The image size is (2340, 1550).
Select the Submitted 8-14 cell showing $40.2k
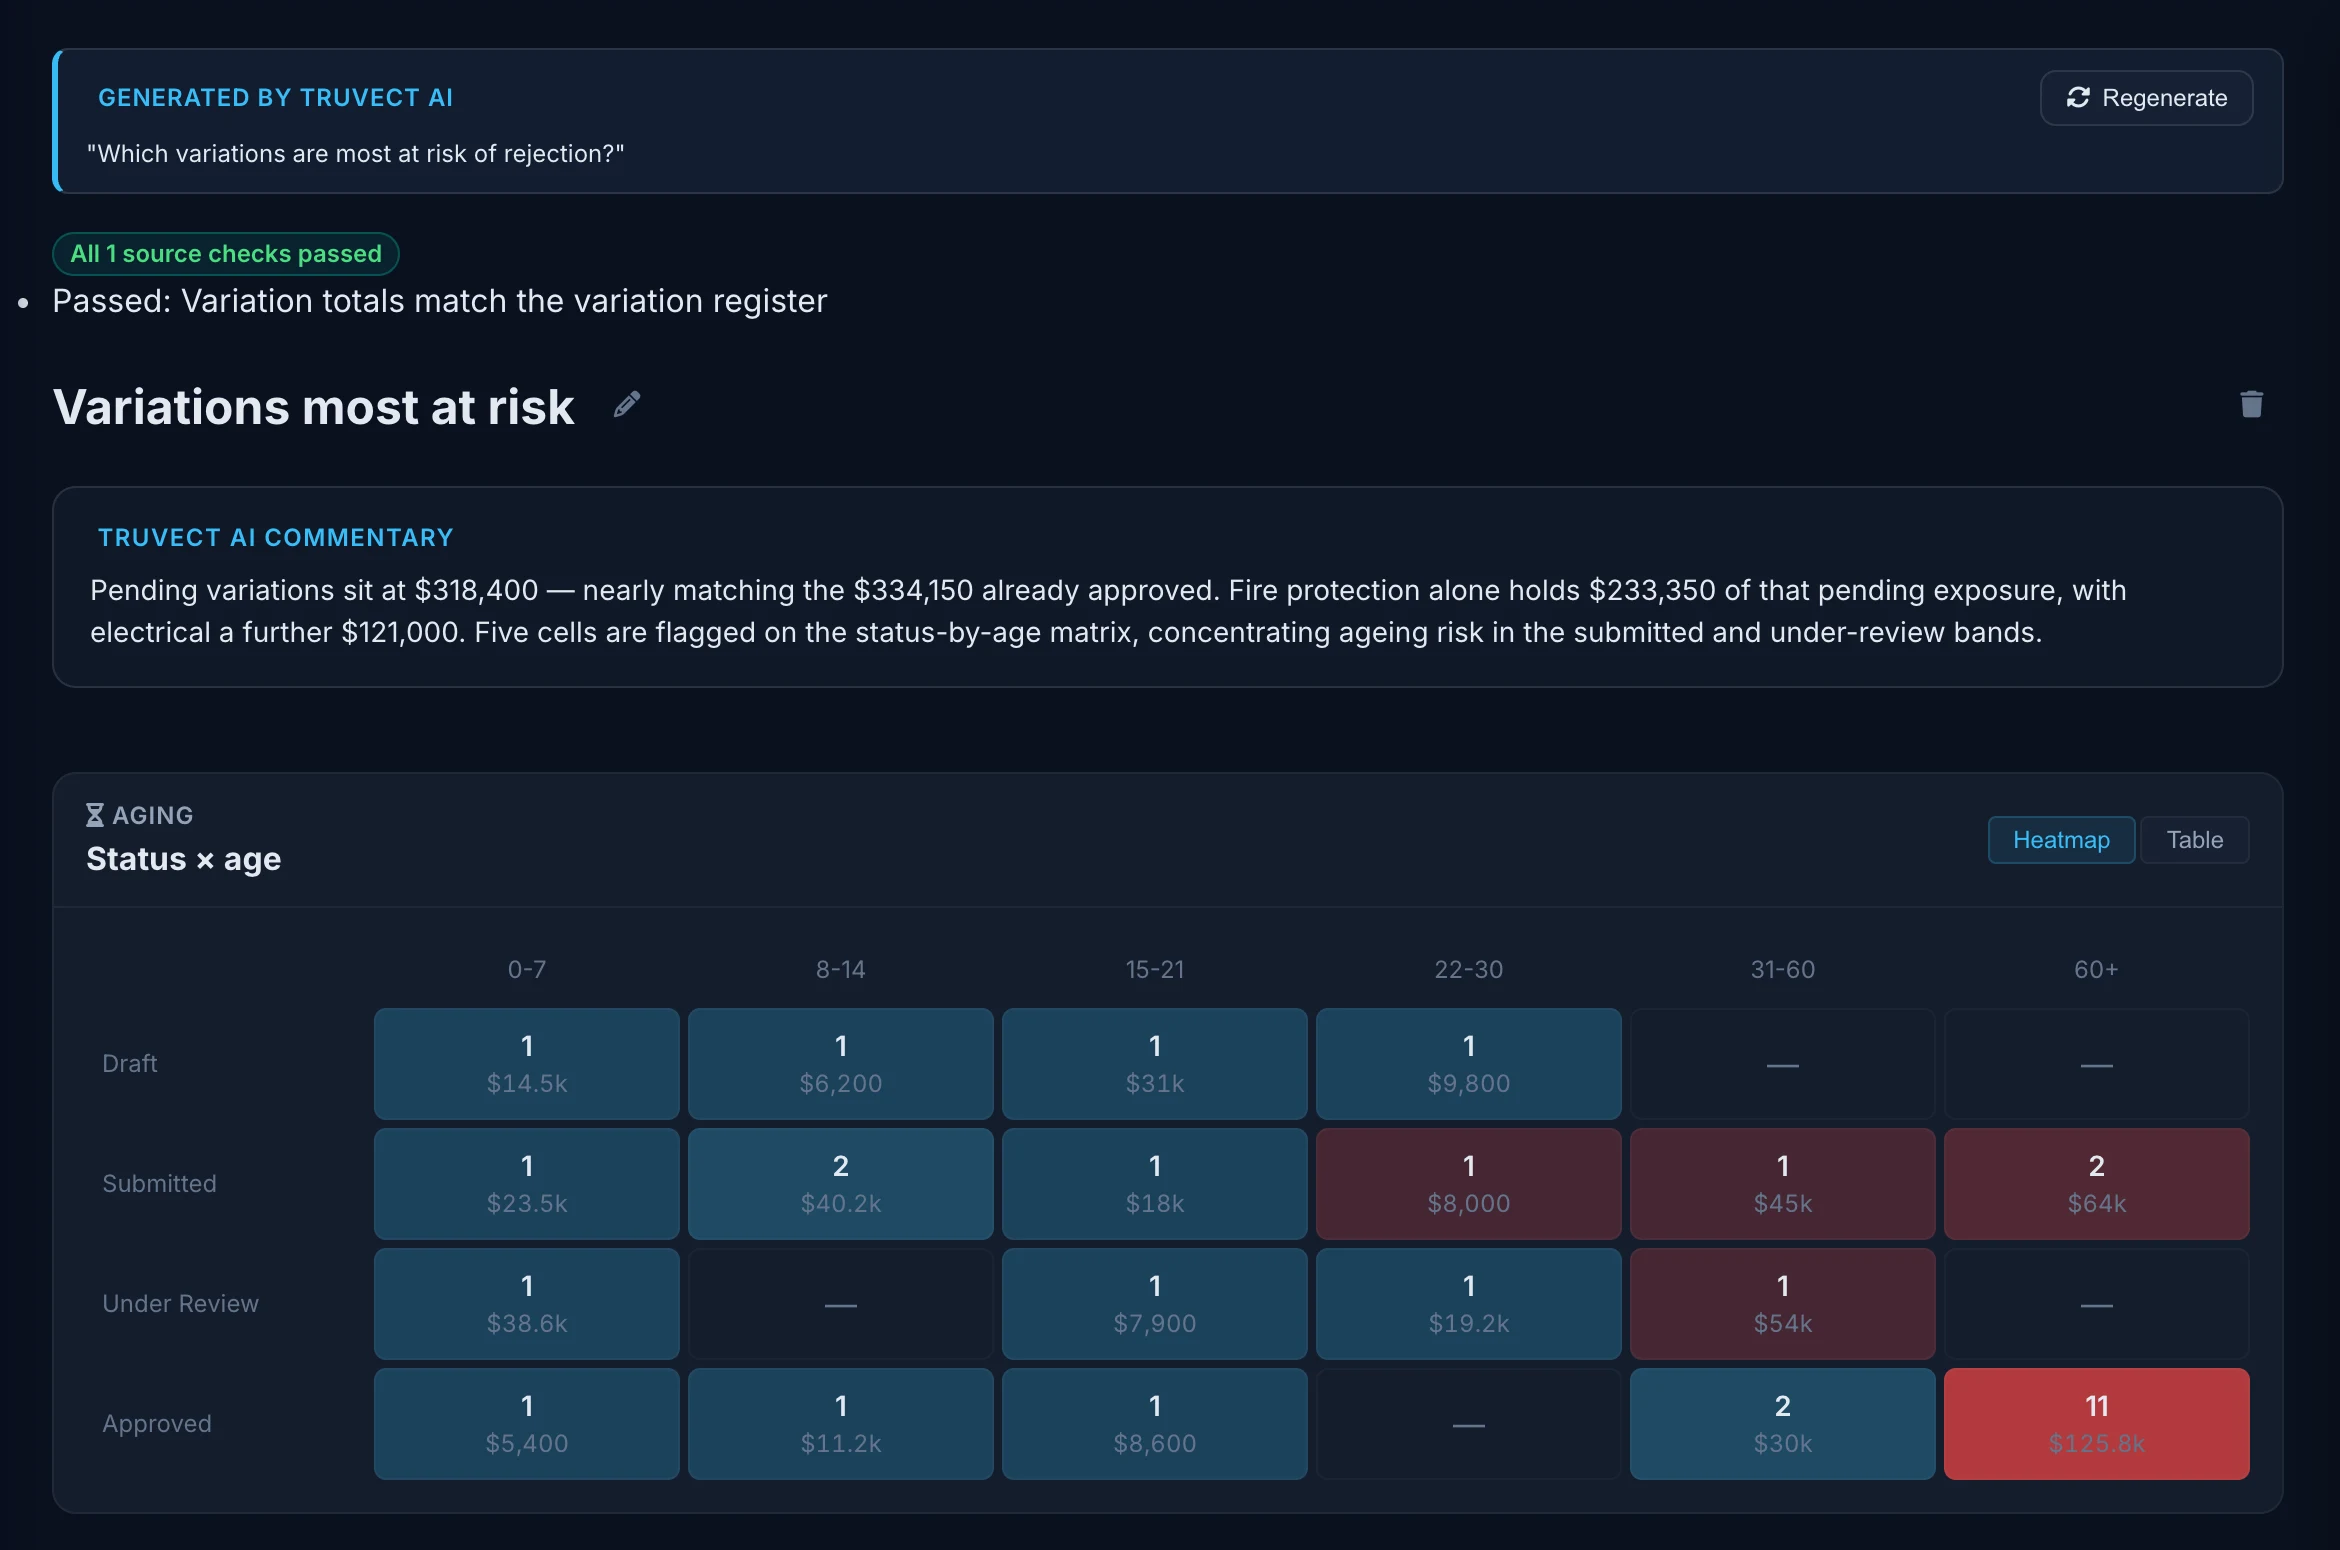841,1184
